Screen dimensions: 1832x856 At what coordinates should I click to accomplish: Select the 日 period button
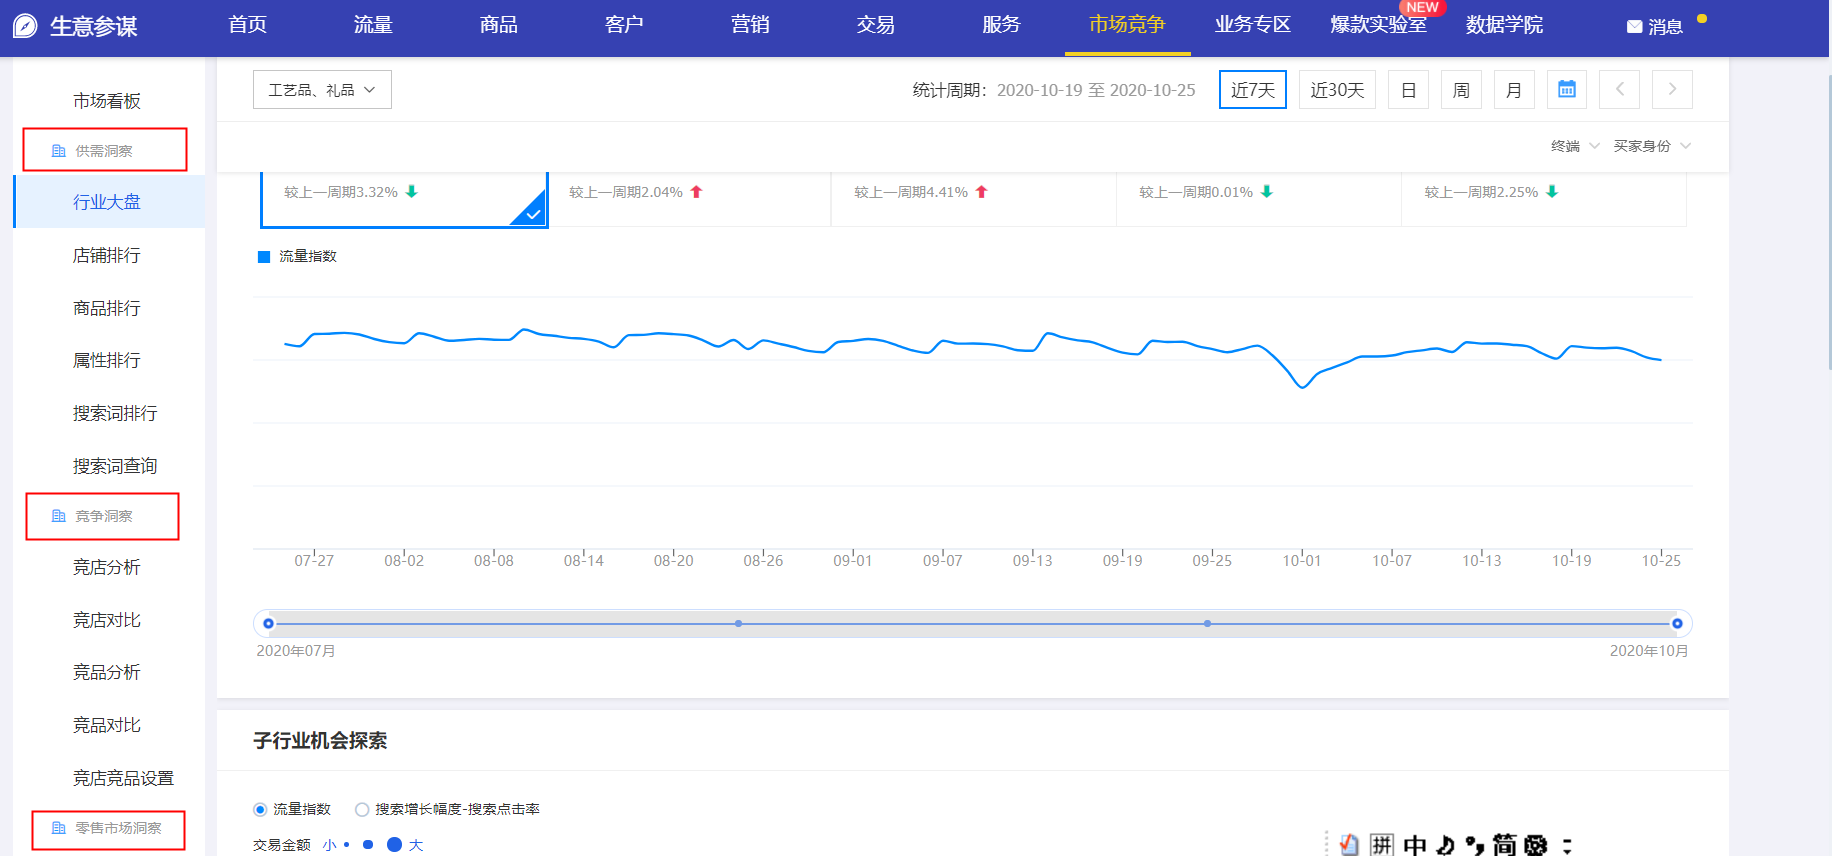(1408, 89)
